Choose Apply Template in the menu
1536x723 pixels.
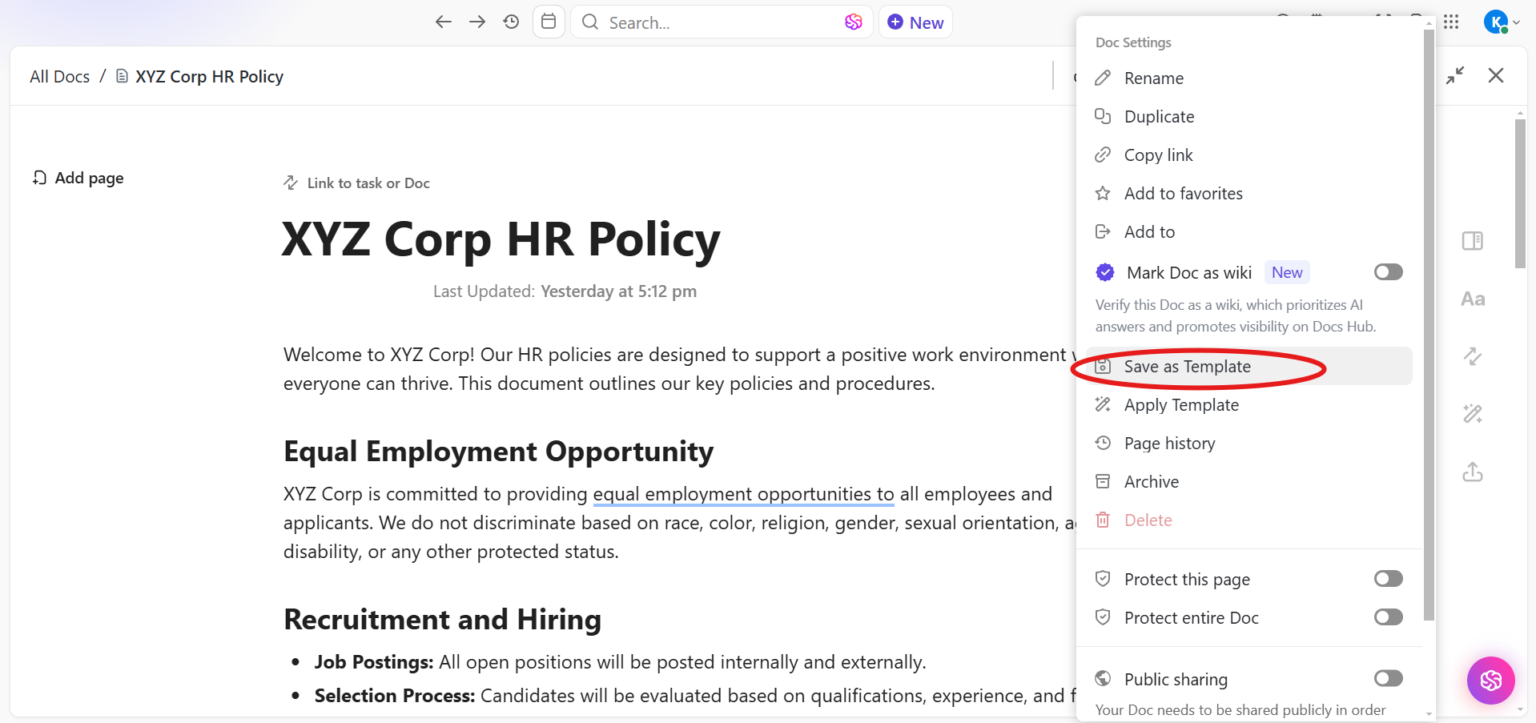click(x=1181, y=404)
